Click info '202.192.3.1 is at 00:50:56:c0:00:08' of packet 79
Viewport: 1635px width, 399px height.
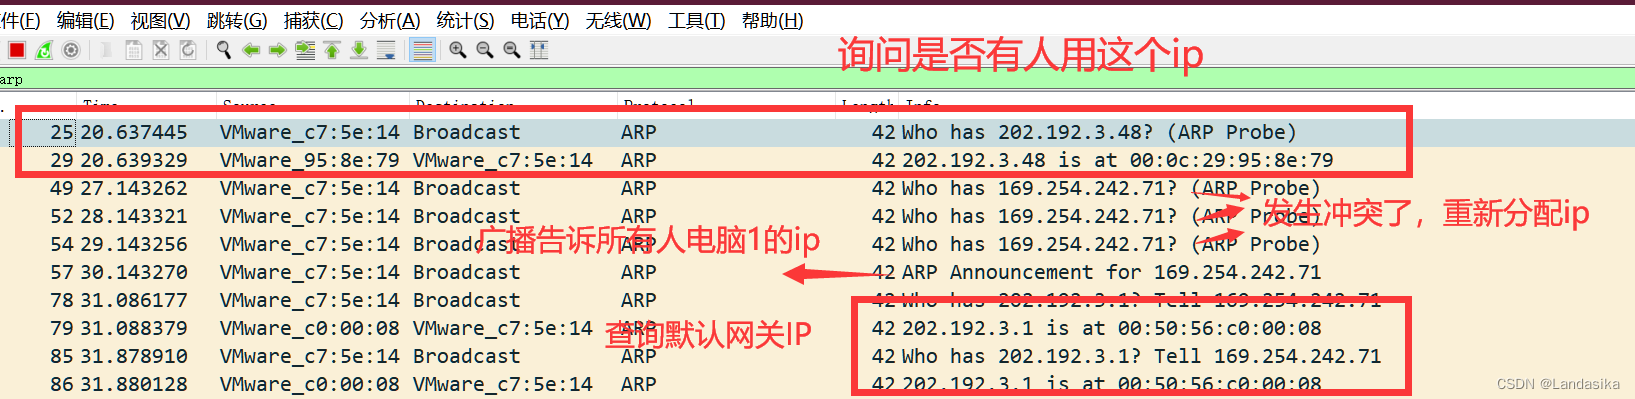[x=1112, y=328]
